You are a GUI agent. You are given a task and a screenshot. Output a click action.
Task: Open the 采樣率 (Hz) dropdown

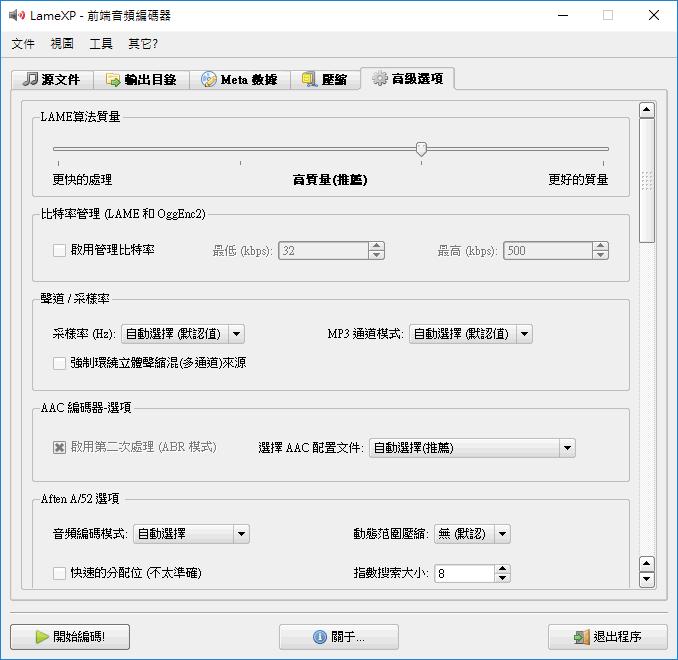pyautogui.click(x=183, y=334)
